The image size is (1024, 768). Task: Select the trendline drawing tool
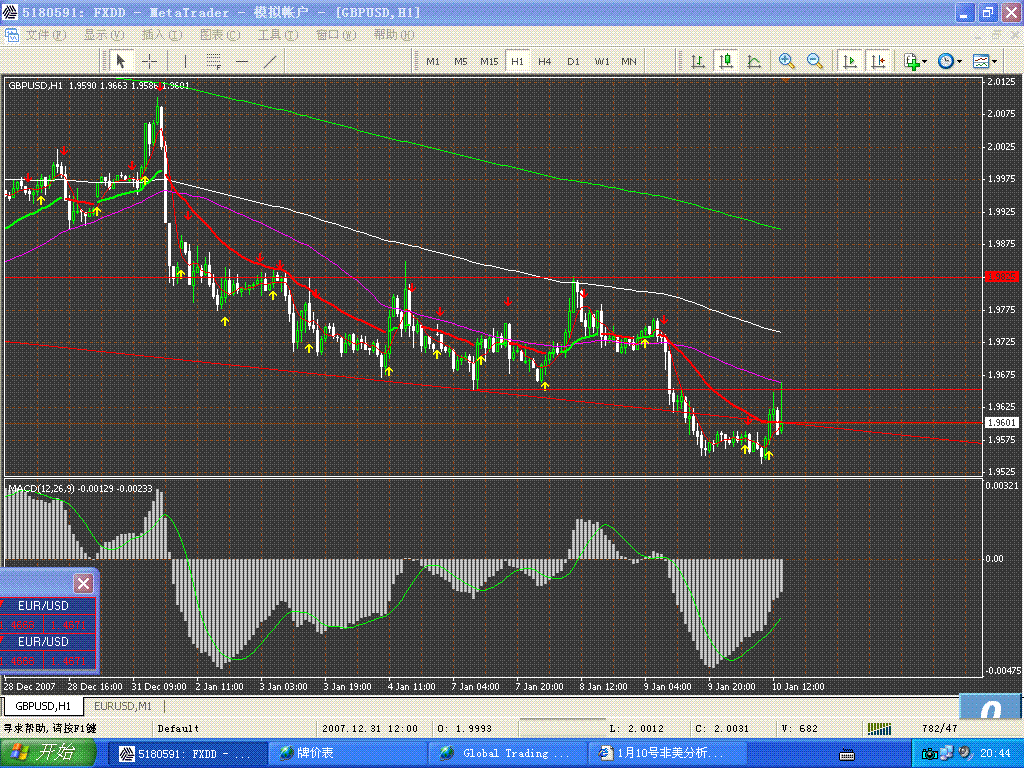pyautogui.click(x=270, y=61)
